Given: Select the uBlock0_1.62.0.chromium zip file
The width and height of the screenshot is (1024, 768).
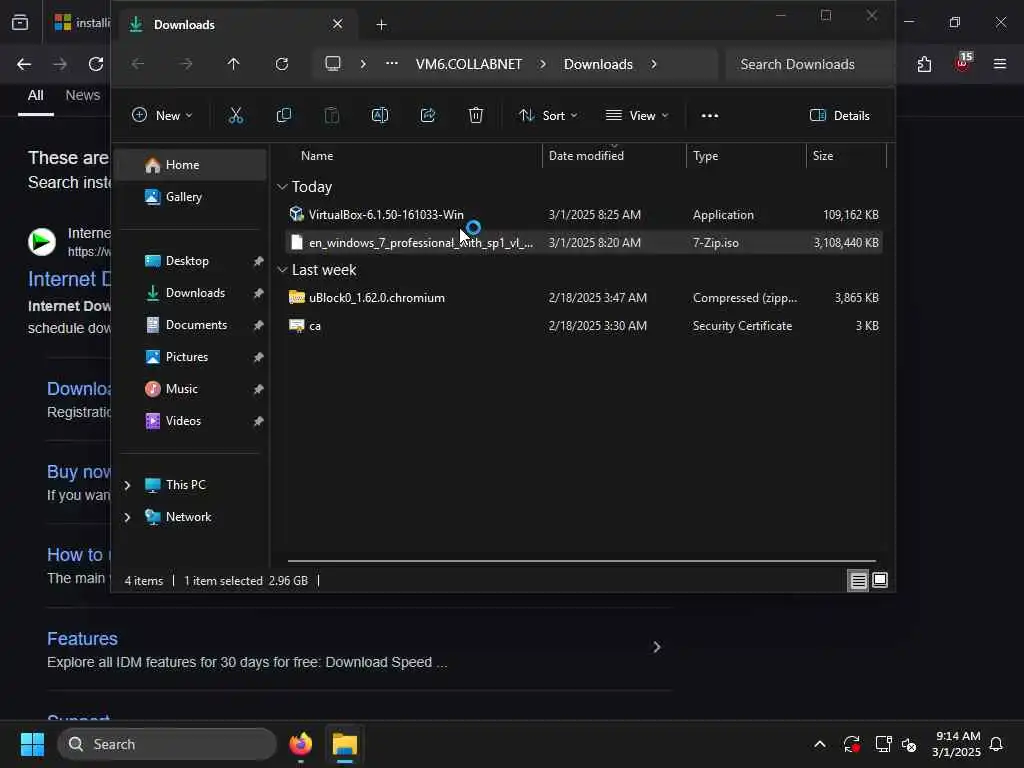Looking at the screenshot, I should coord(584,297).
